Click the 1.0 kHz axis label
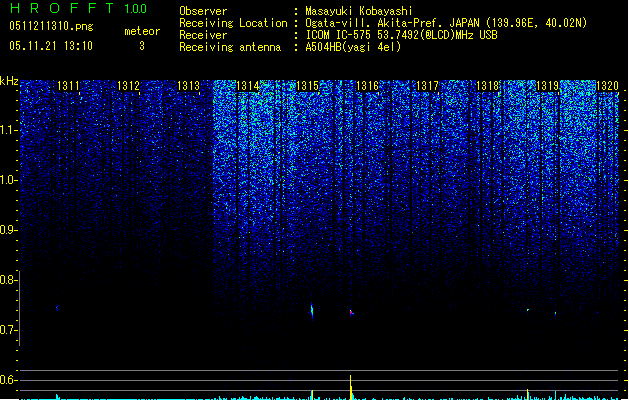Viewport: 629px width, 400px height. point(8,180)
